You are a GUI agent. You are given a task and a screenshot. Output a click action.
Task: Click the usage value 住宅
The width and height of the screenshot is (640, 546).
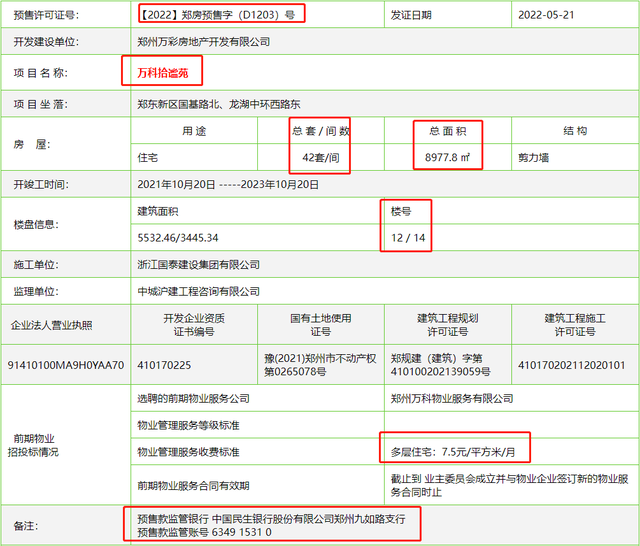pyautogui.click(x=147, y=157)
